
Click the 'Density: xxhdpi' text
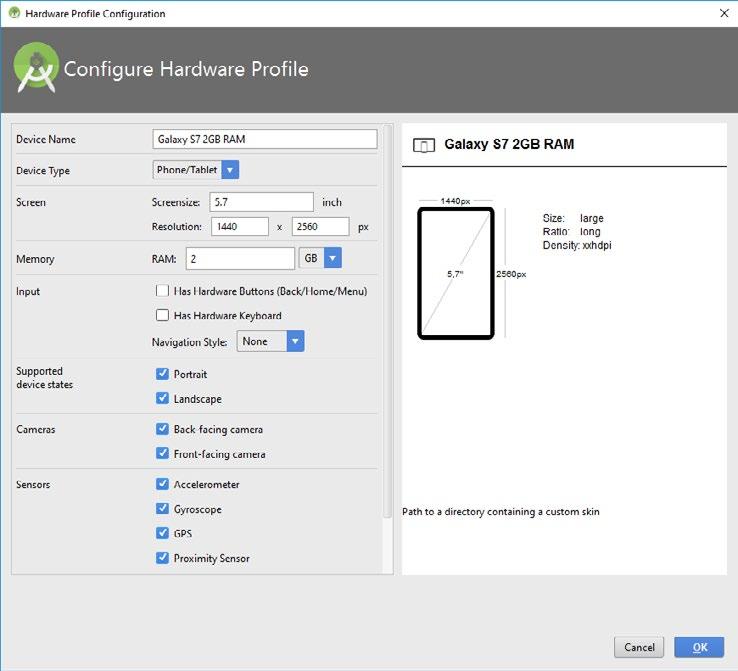pyautogui.click(x=577, y=245)
